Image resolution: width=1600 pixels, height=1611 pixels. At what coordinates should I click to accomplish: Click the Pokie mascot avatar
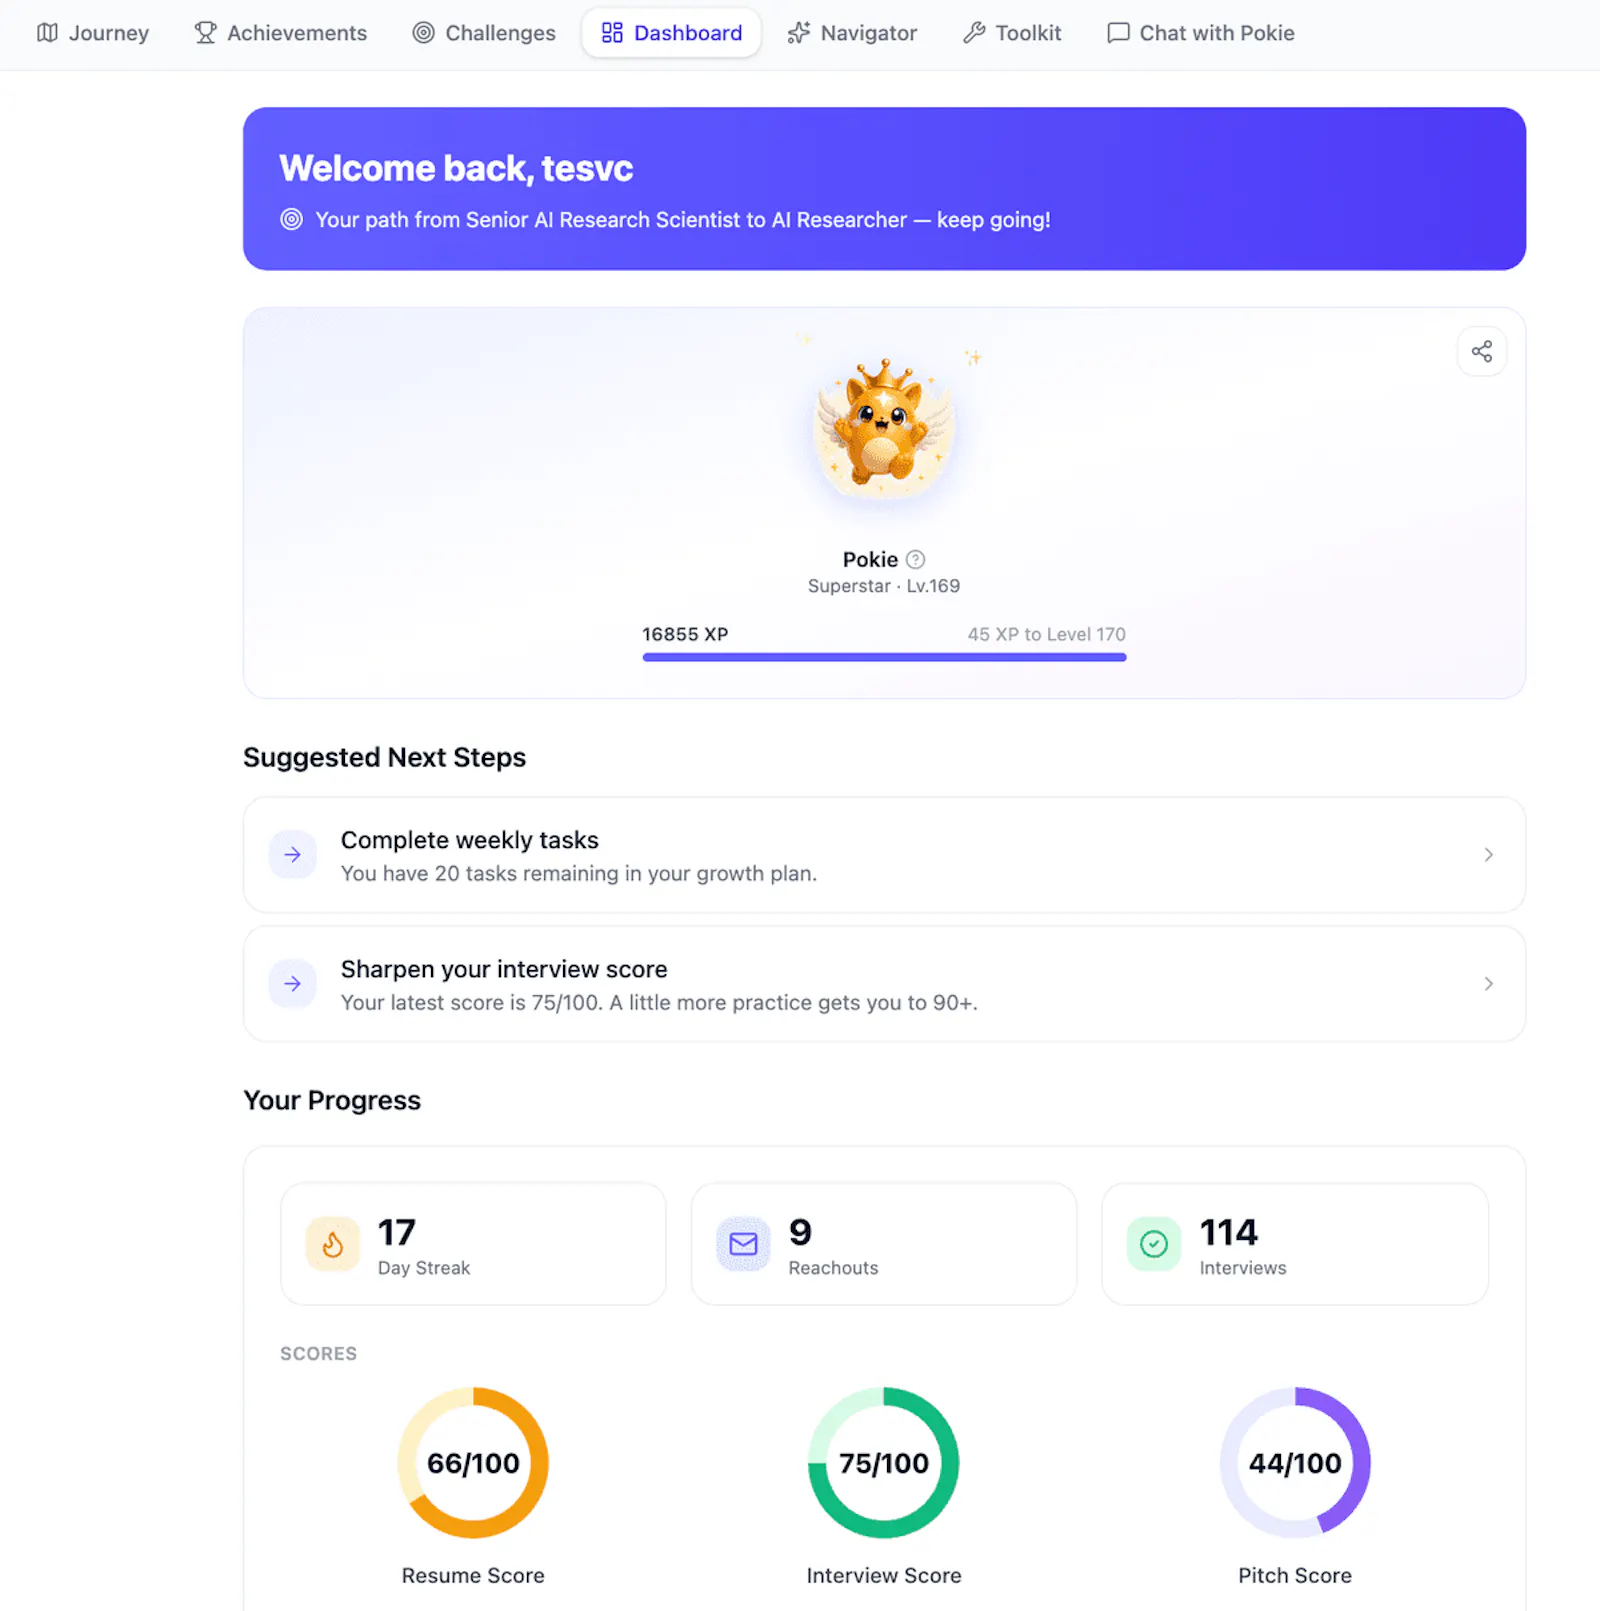point(883,428)
